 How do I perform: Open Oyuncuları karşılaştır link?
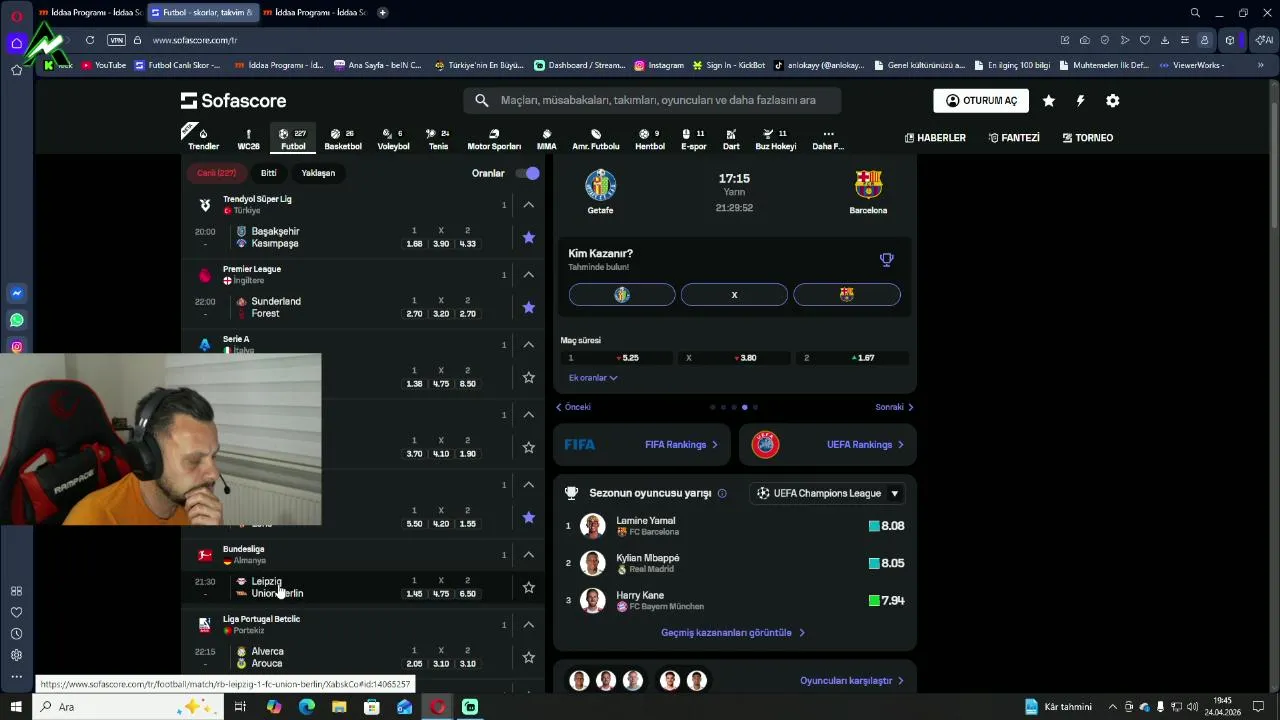(852, 681)
